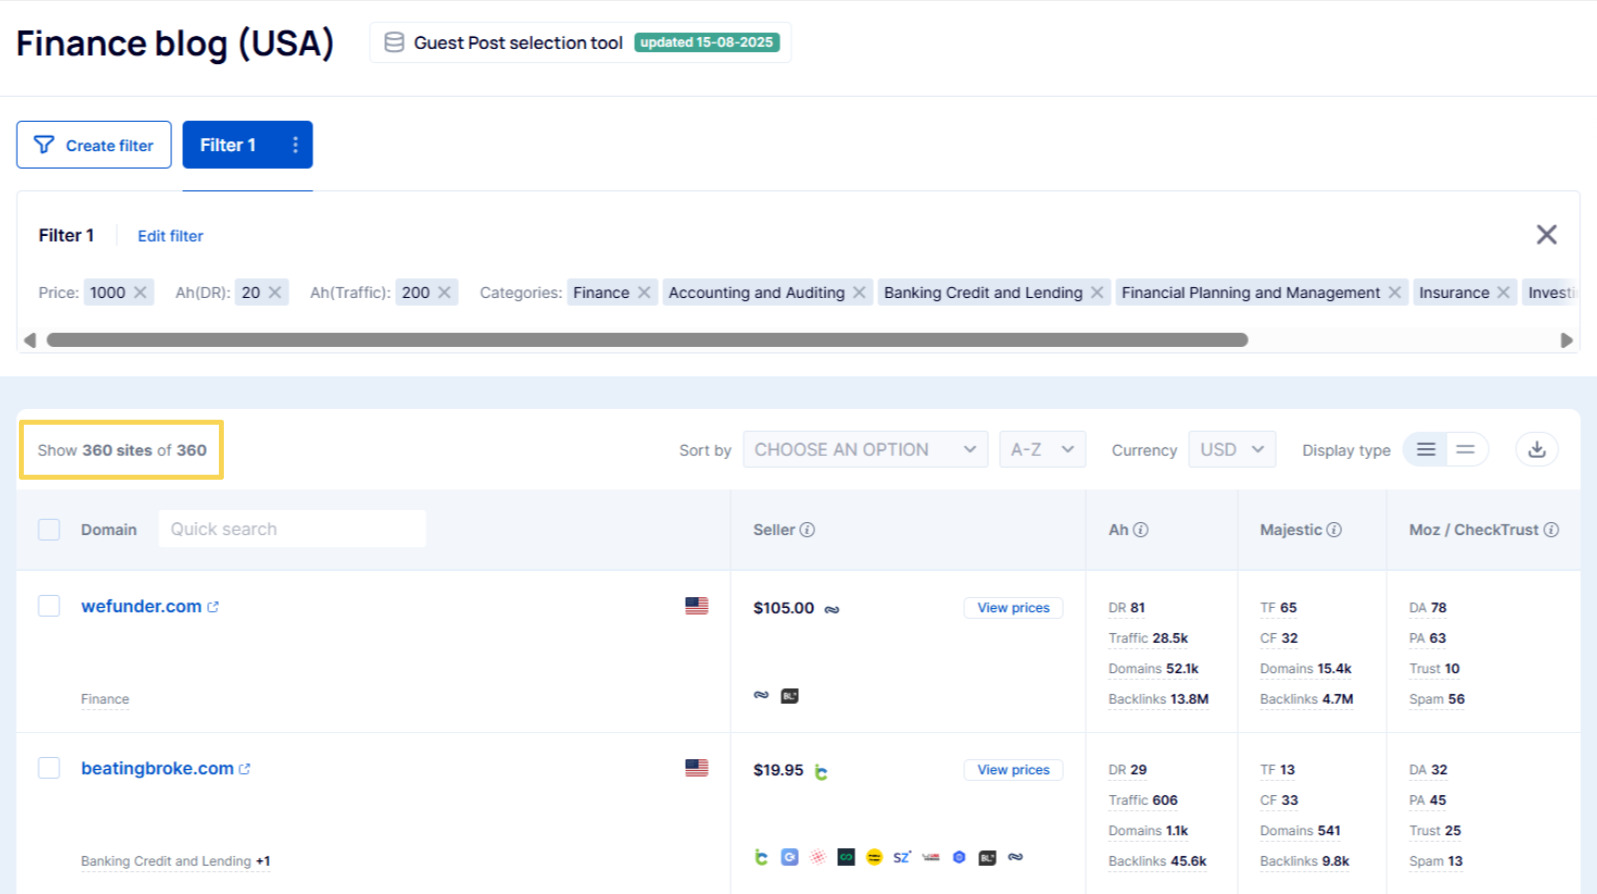Viewport: 1597px width, 894px height.
Task: Click the filter chips horizontal scrollbar
Action: click(647, 340)
